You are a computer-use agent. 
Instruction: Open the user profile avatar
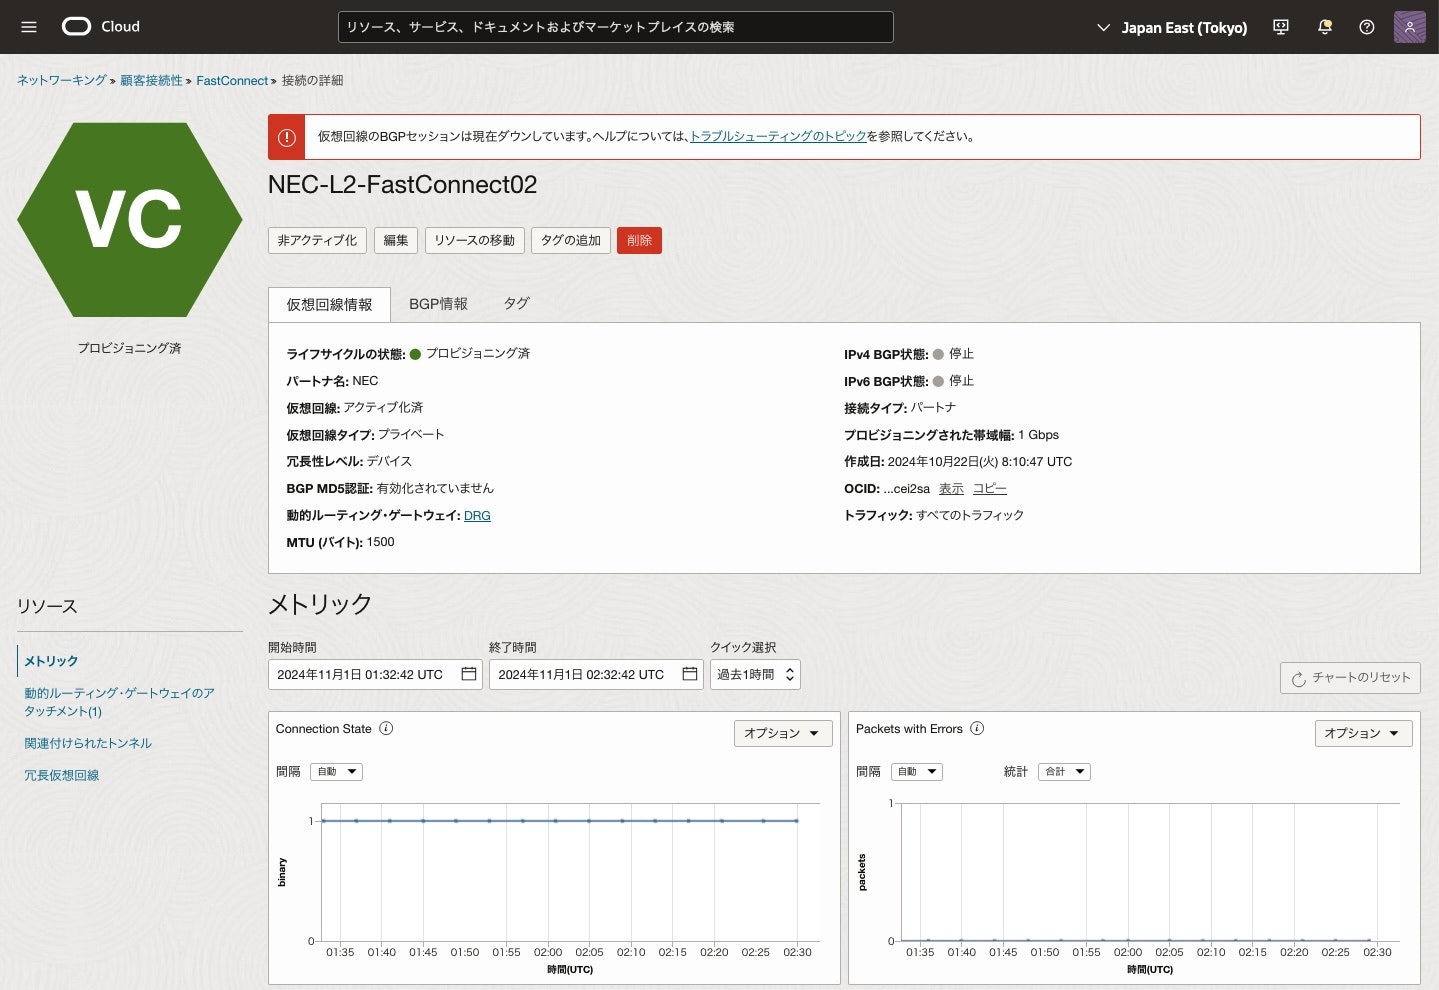(1410, 27)
